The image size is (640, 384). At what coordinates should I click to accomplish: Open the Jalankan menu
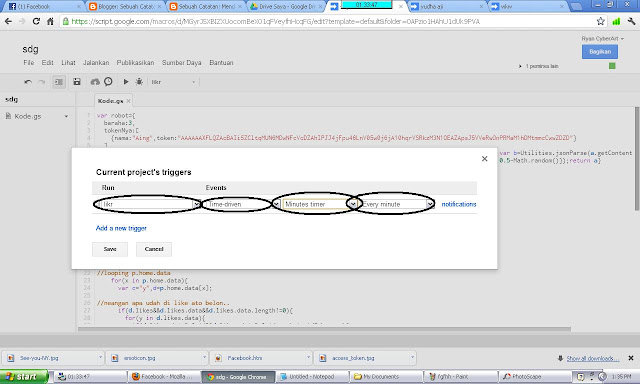tap(96, 63)
